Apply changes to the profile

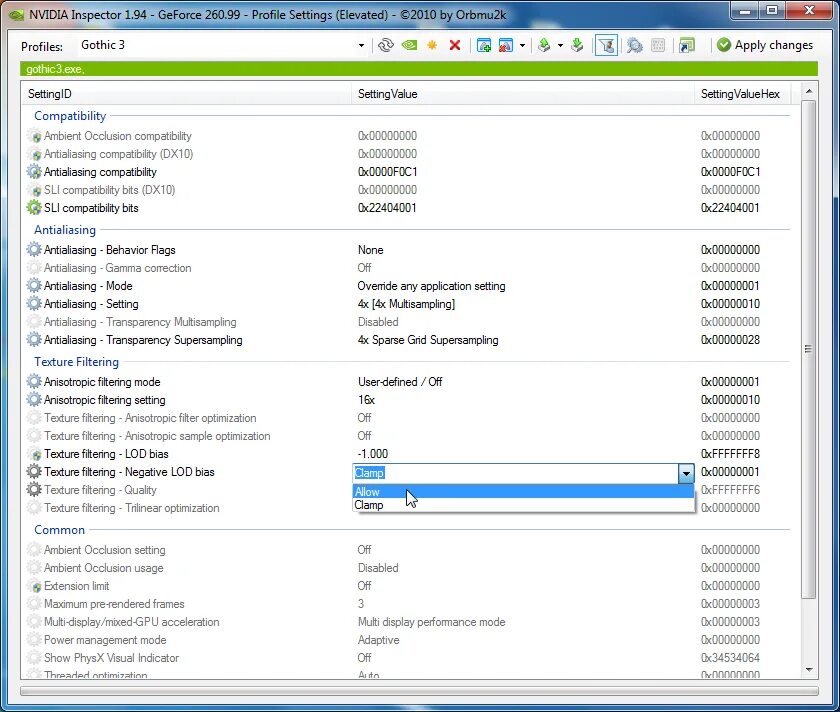click(x=764, y=46)
